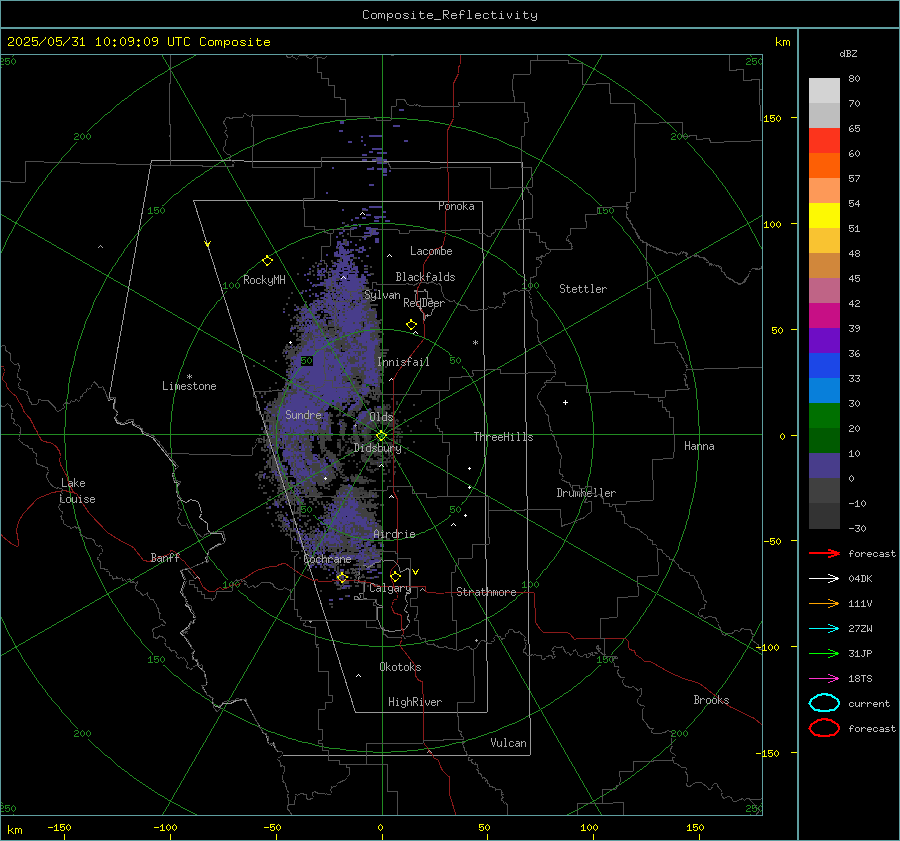This screenshot has width=900, height=841.
Task: Click the -100 tick on bottom axis
Action: pyautogui.click(x=165, y=827)
